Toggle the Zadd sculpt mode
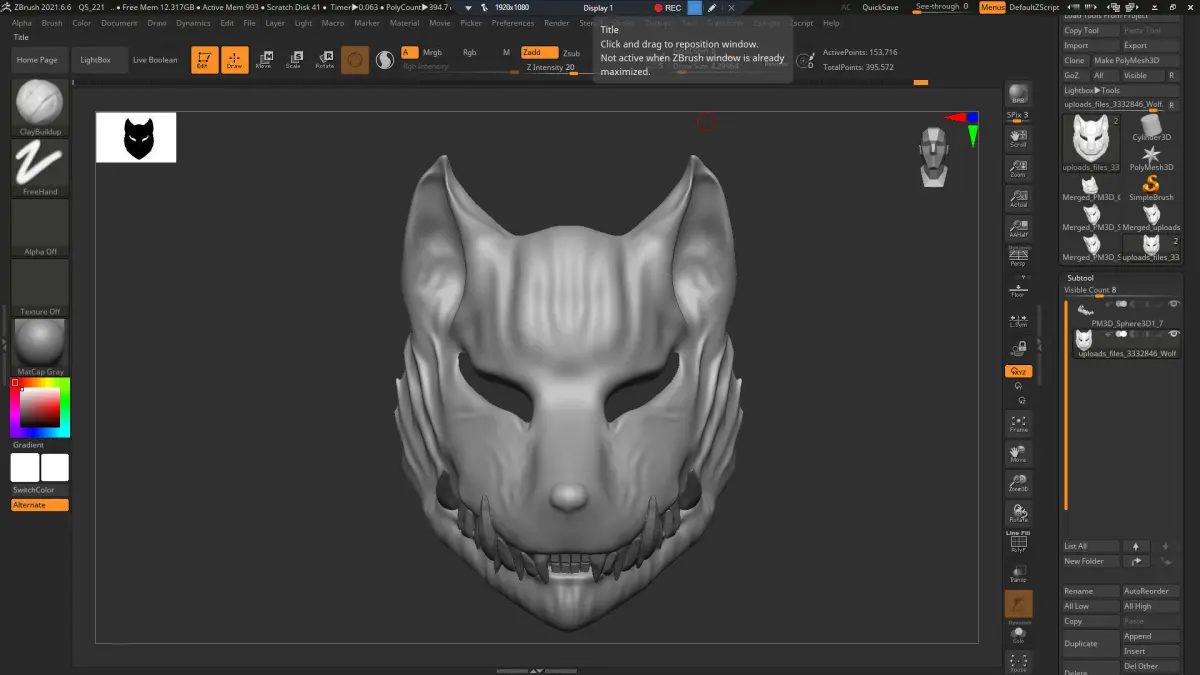Screen dimensions: 1200x675 point(539,52)
